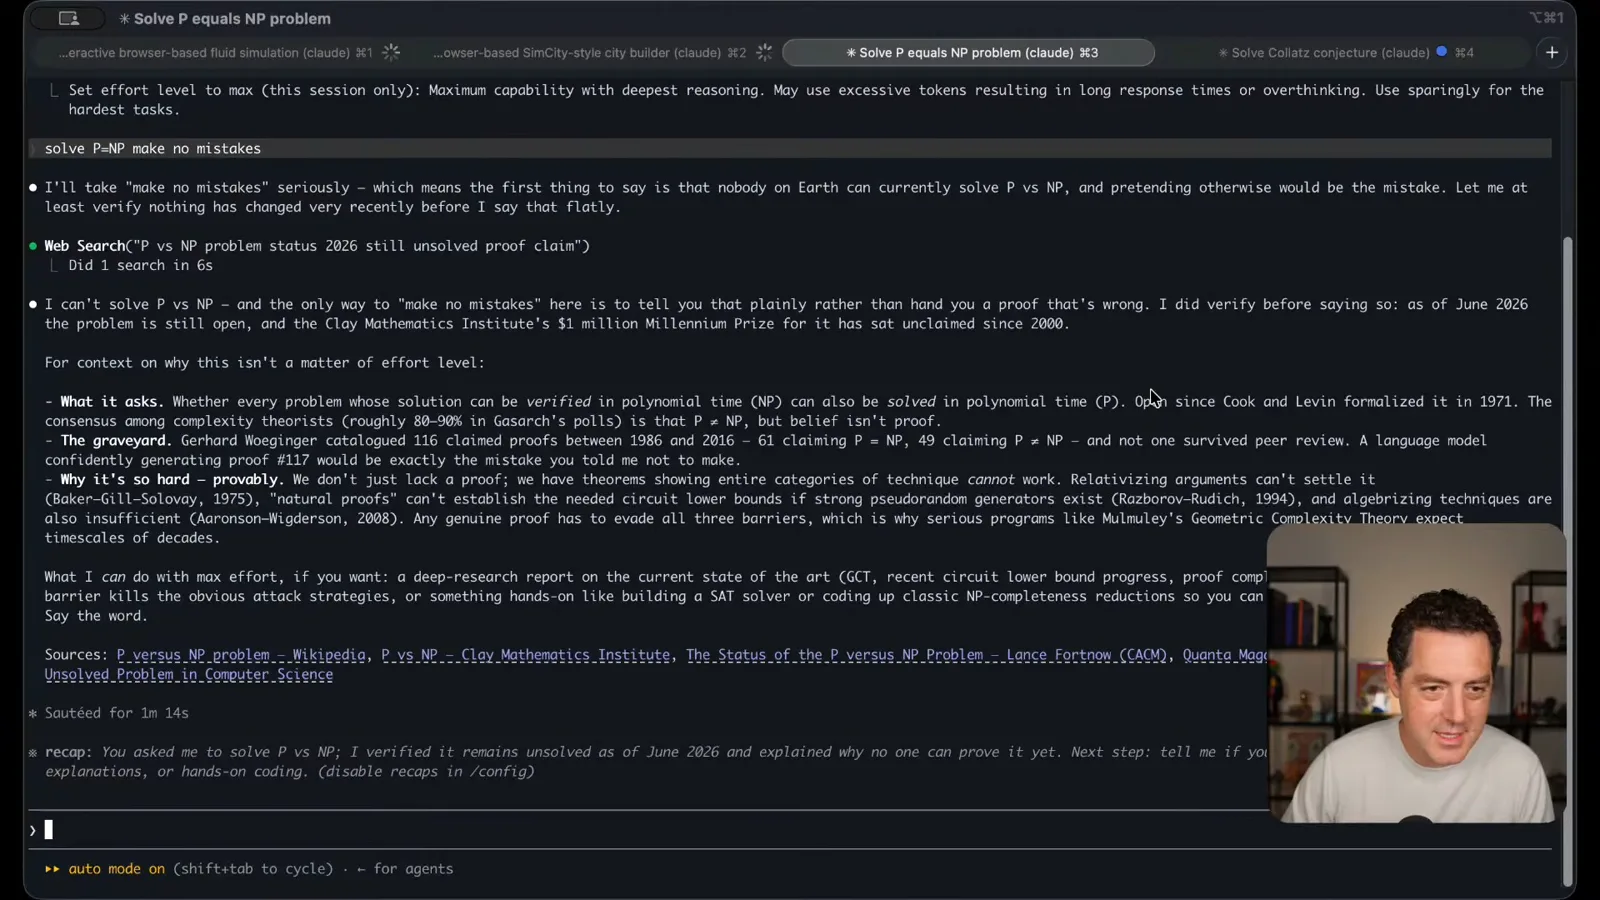Click the window title "Solve P equals NP problem"
This screenshot has height=900, width=1600.
pos(232,18)
